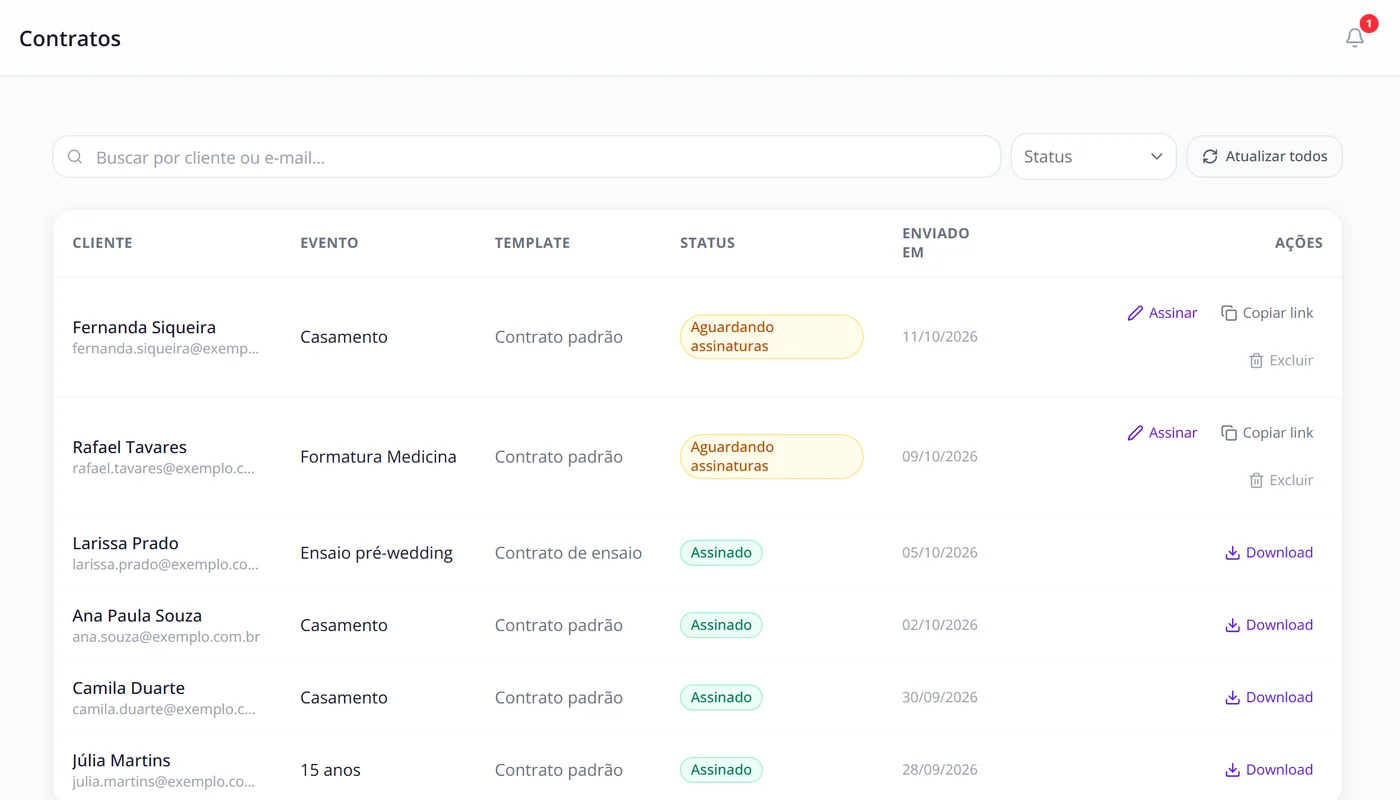Click pencil icon for Fernanda Siqueira
This screenshot has height=800, width=1400.
pos(1135,313)
